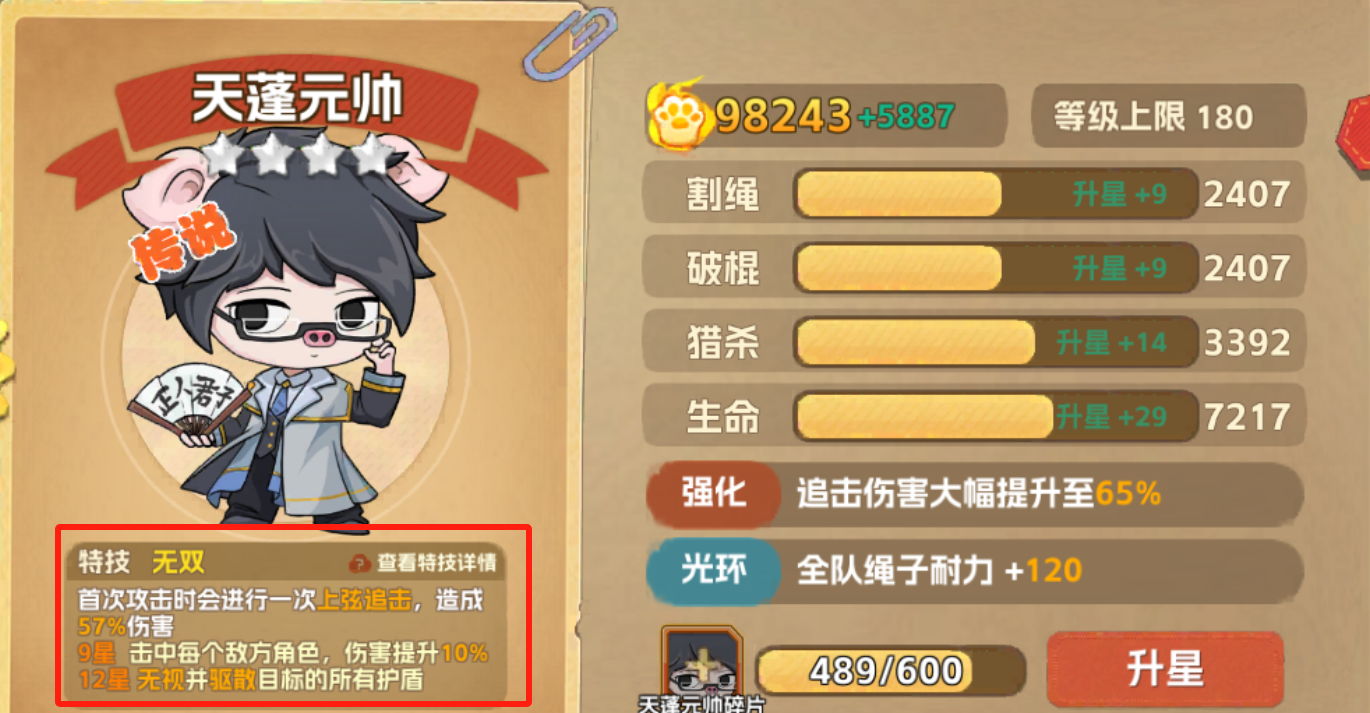Click the four-star rating row

click(298, 155)
